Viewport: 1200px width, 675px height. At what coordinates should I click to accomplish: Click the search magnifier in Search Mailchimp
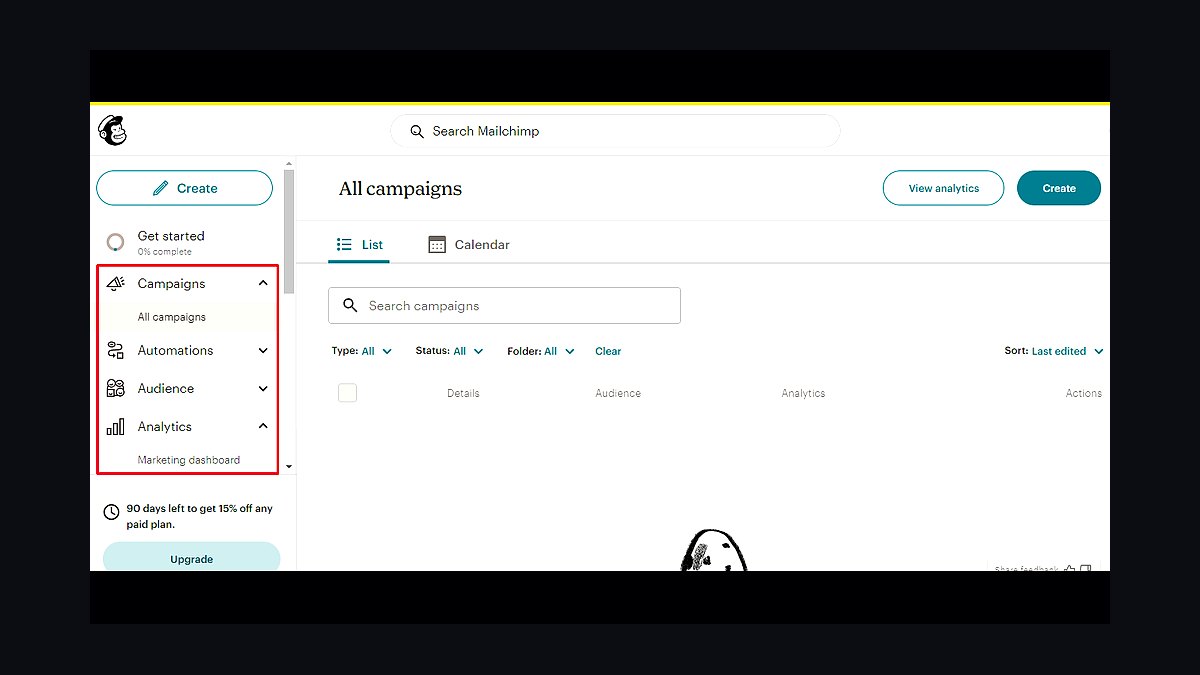(417, 131)
